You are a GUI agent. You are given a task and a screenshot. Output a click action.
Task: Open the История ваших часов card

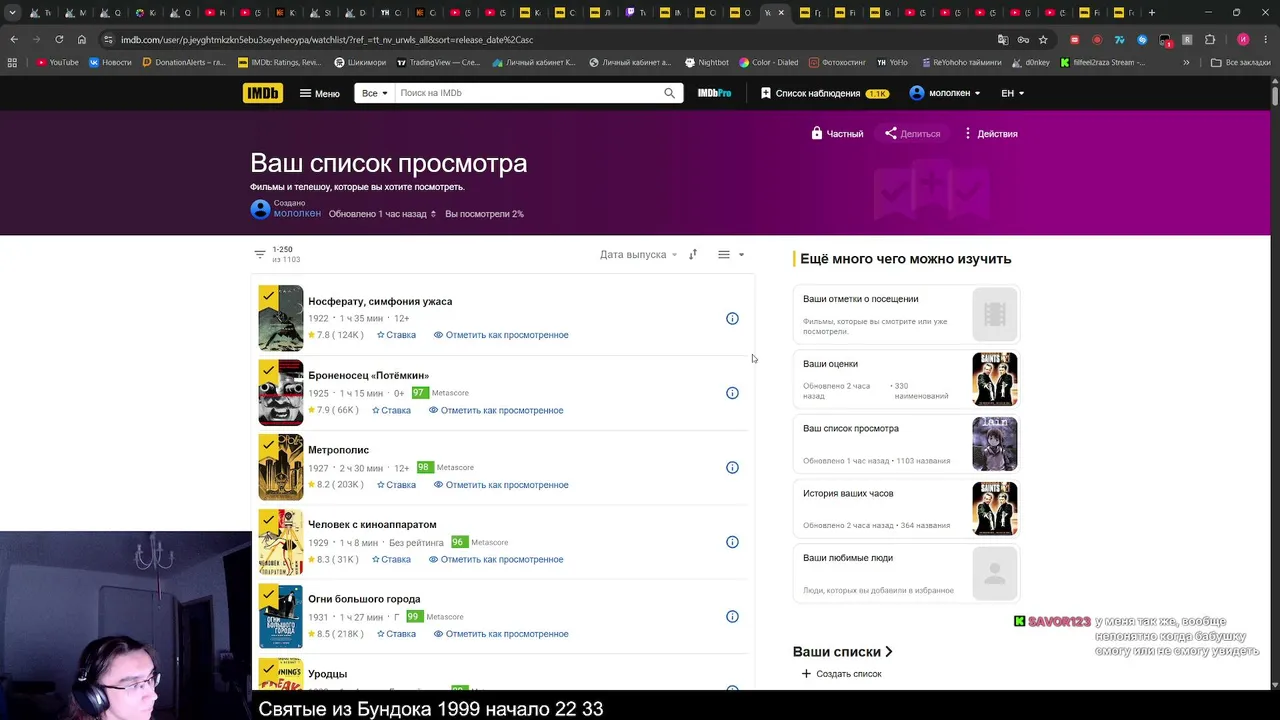click(x=906, y=508)
